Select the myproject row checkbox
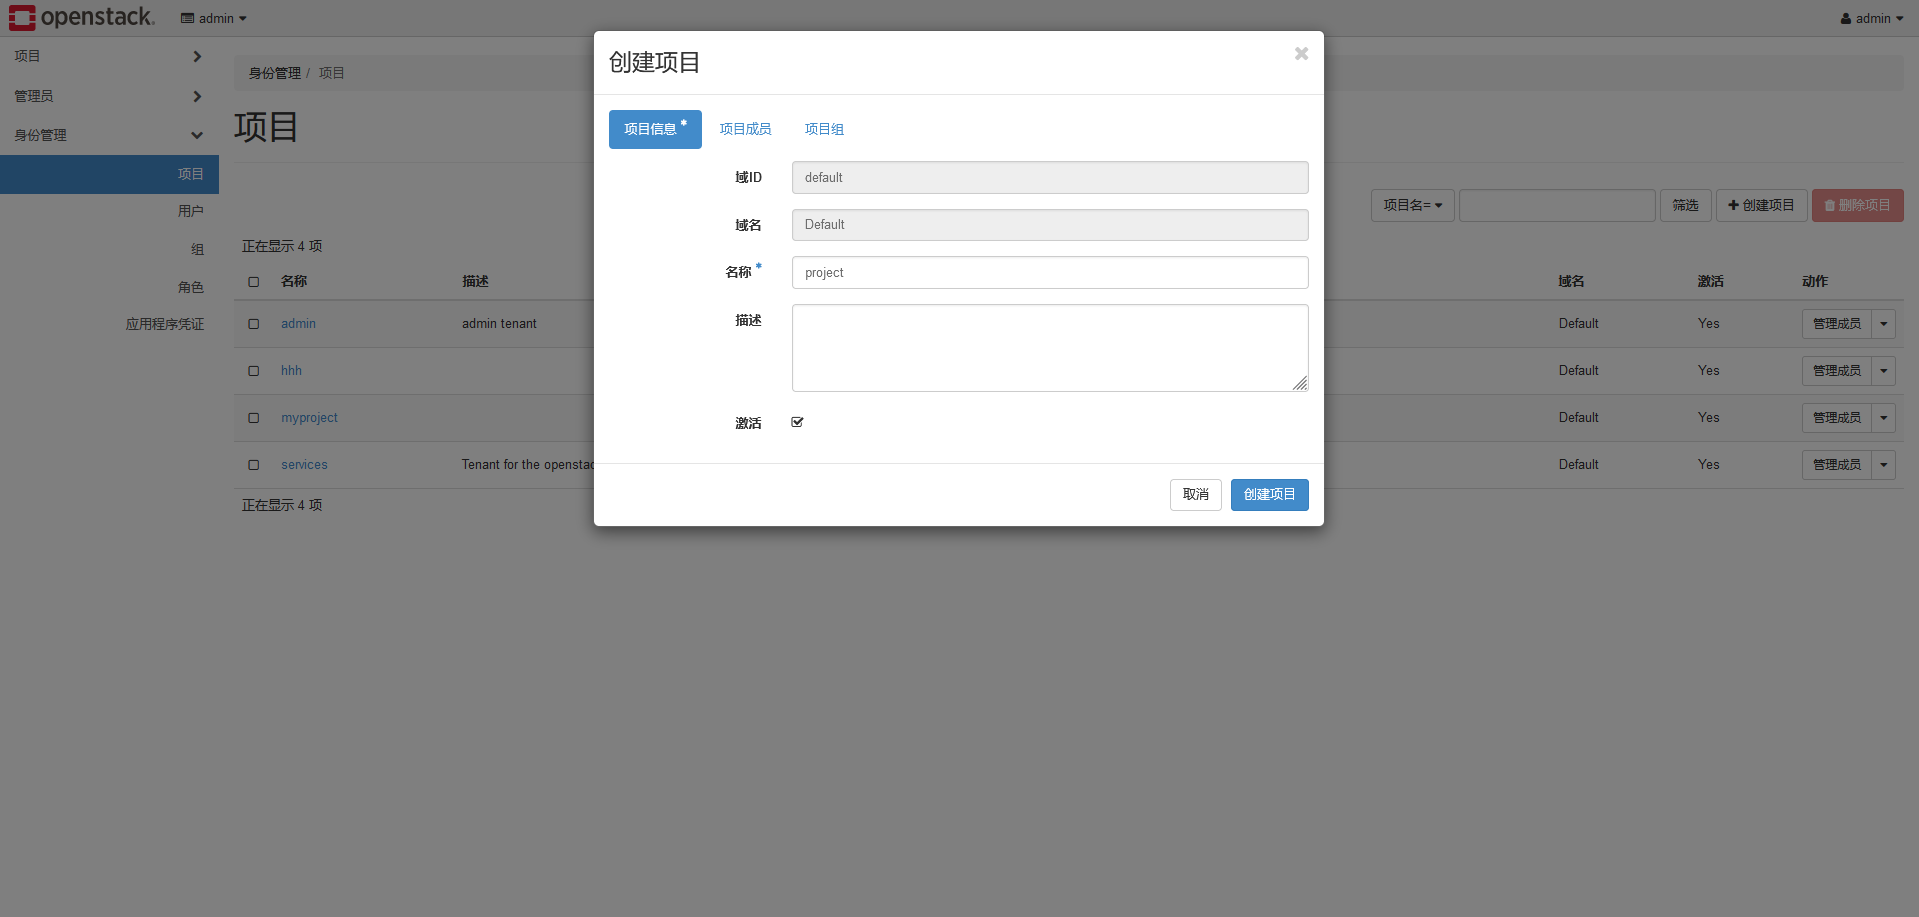The height and width of the screenshot is (917, 1919). click(254, 418)
